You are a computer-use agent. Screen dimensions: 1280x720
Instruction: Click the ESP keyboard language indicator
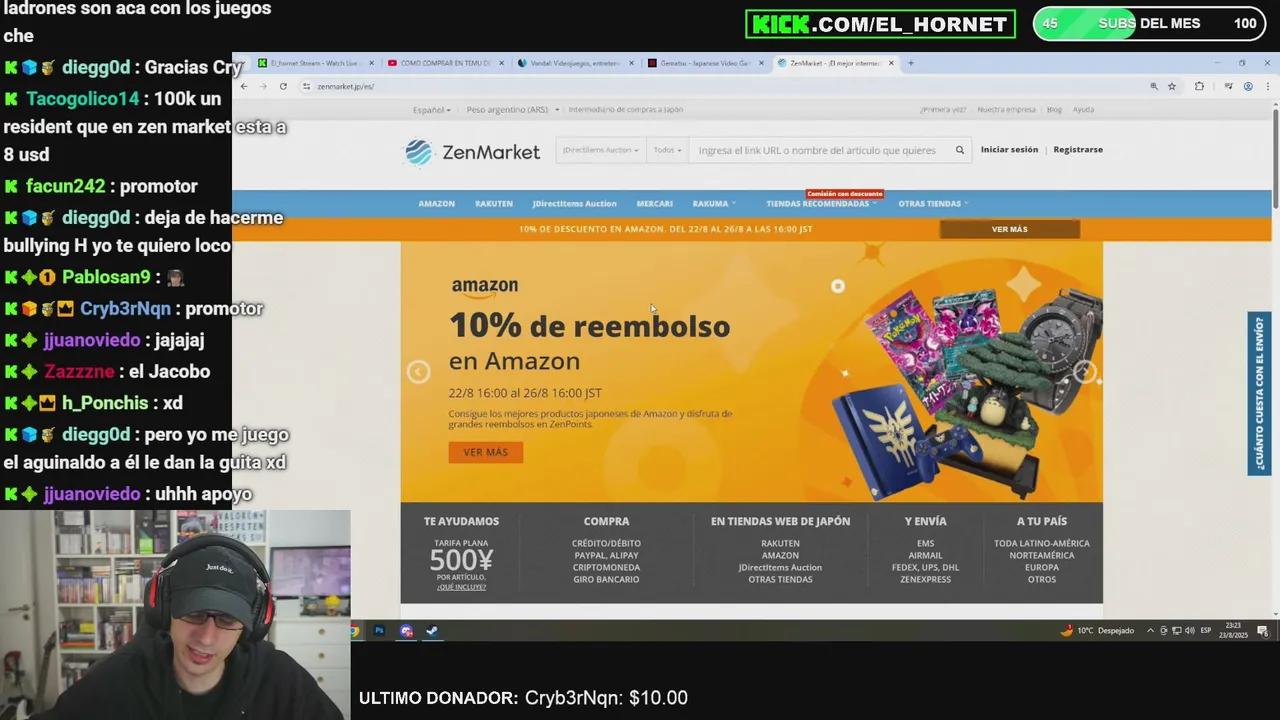[1206, 631]
